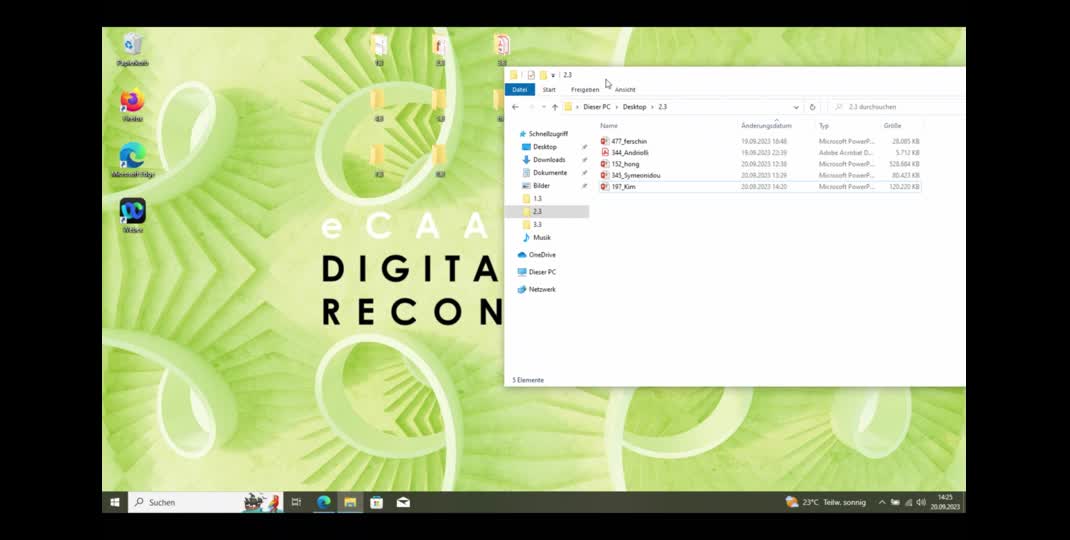Select OneDrive in the navigation pane
The height and width of the screenshot is (540, 1070).
pyautogui.click(x=542, y=255)
